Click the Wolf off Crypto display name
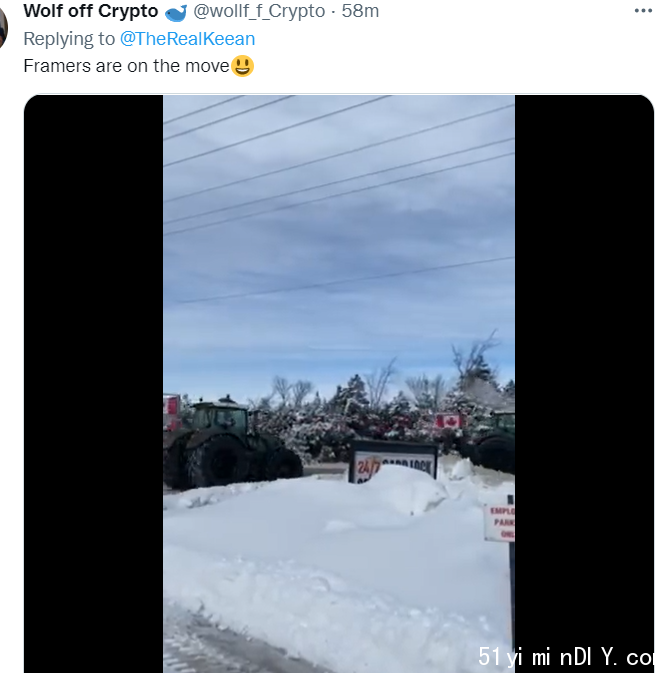 pyautogui.click(x=91, y=11)
